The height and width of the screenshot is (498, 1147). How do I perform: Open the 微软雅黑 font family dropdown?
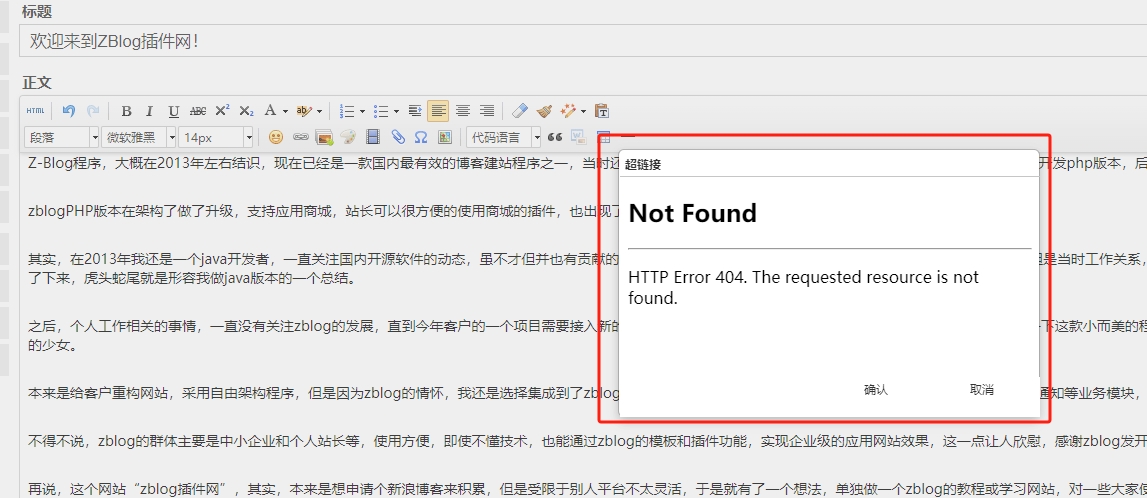[x=139, y=137]
